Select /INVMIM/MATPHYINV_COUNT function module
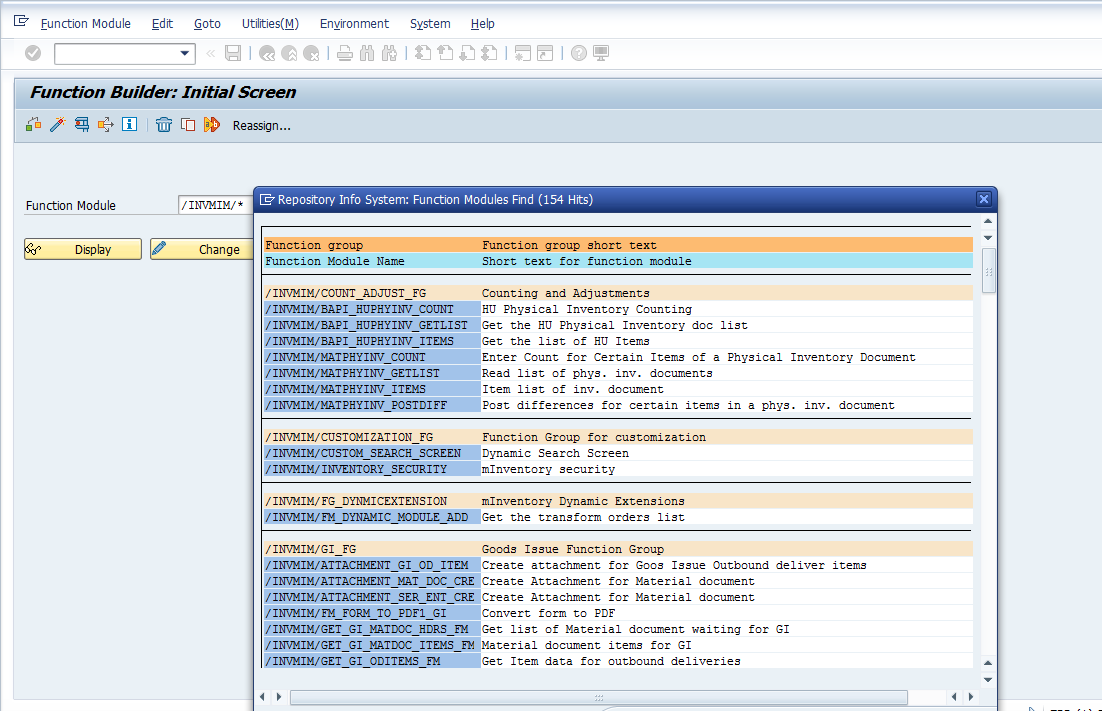This screenshot has height=711, width=1102. coord(345,357)
